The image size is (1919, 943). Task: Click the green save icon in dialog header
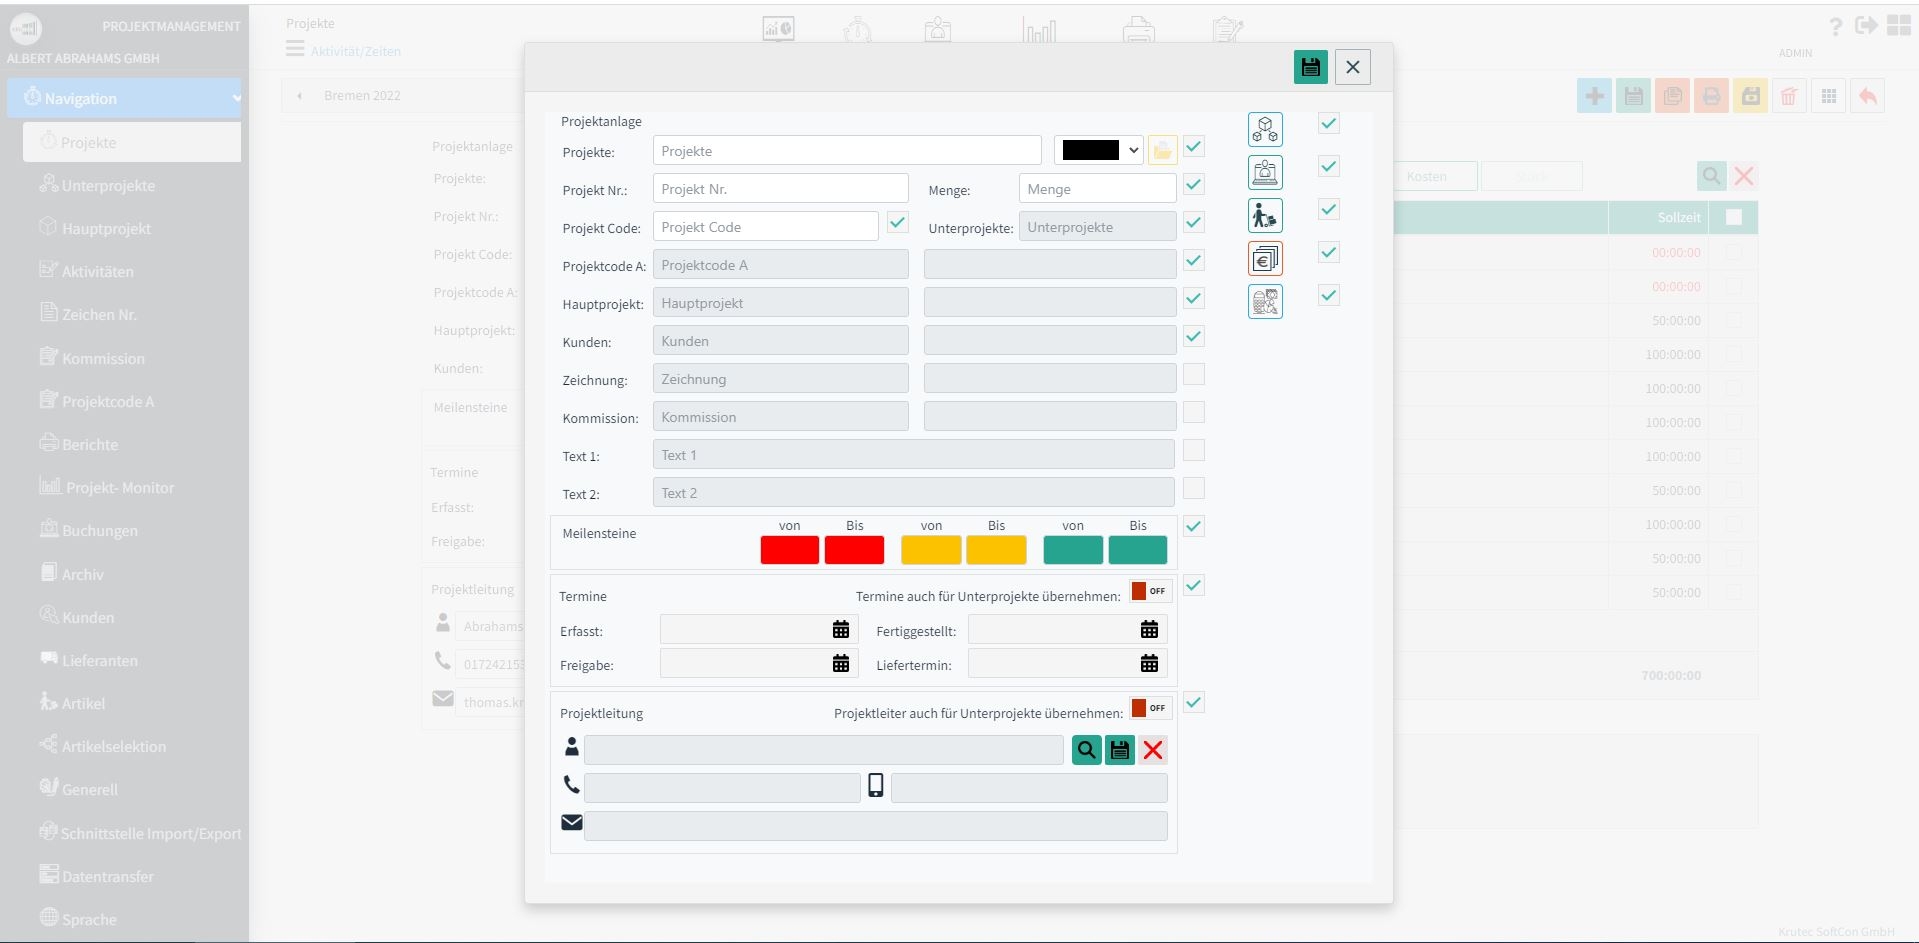click(1310, 67)
